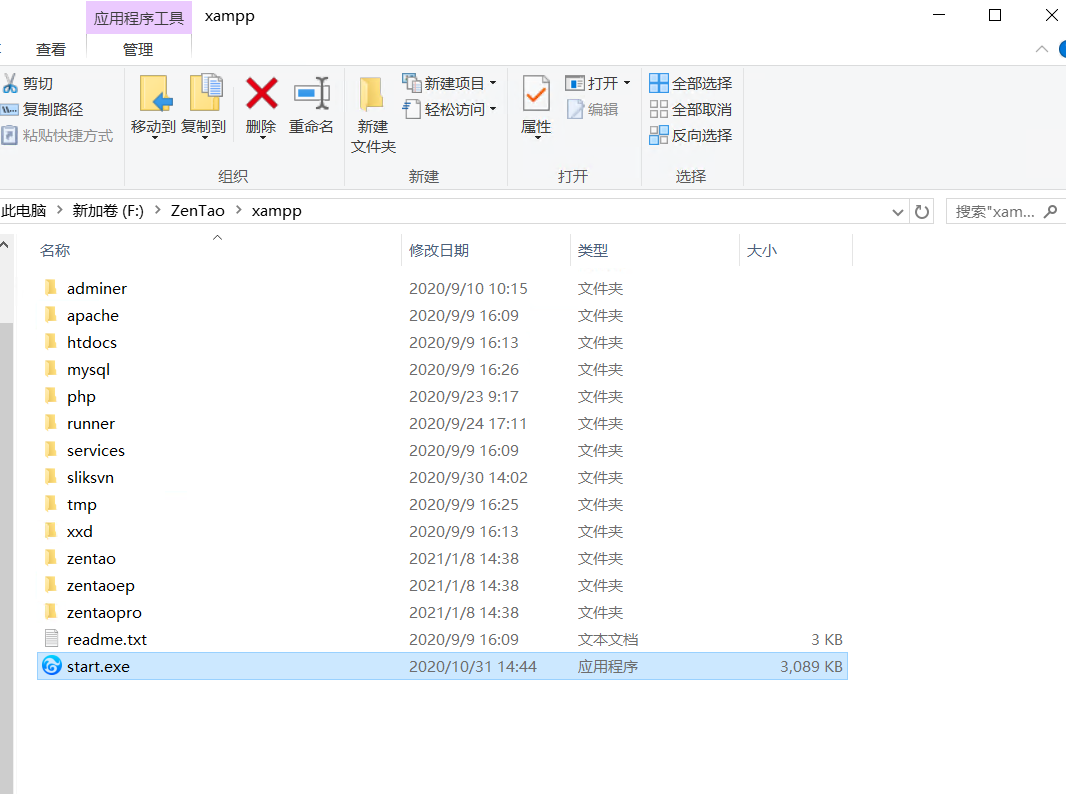Click the Cut (剪切) scissors icon

(10, 84)
